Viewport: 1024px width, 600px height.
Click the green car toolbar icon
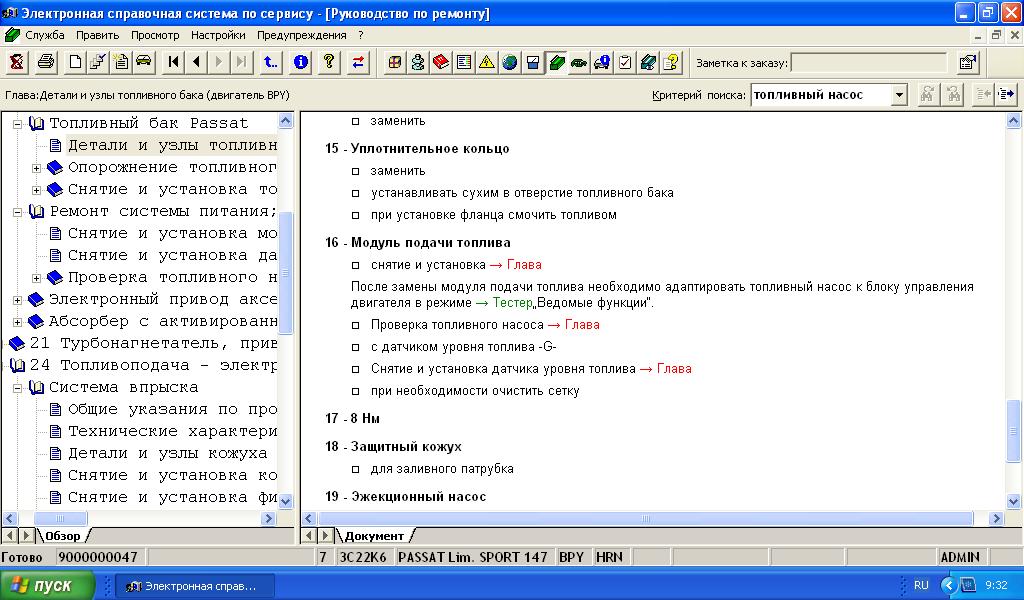point(579,62)
